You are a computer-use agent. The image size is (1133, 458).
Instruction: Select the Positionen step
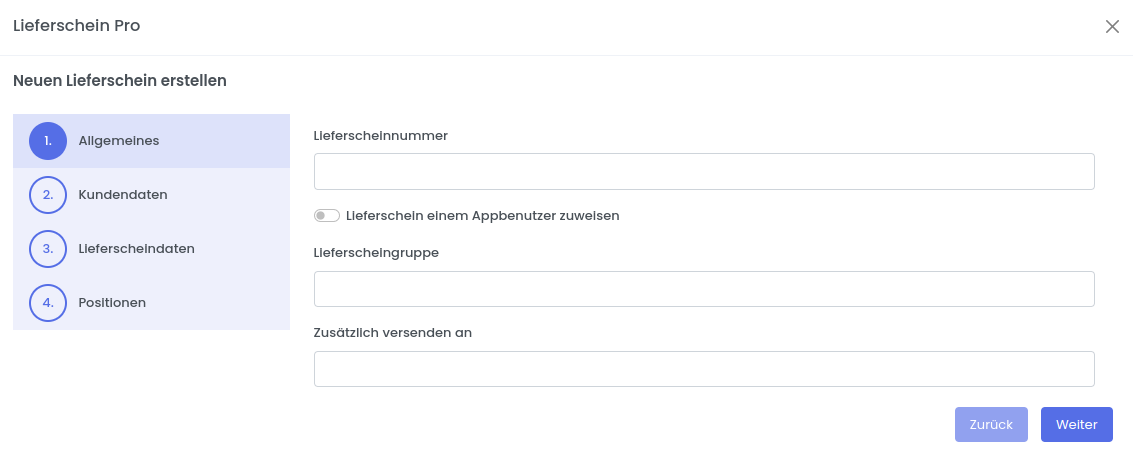click(x=112, y=303)
